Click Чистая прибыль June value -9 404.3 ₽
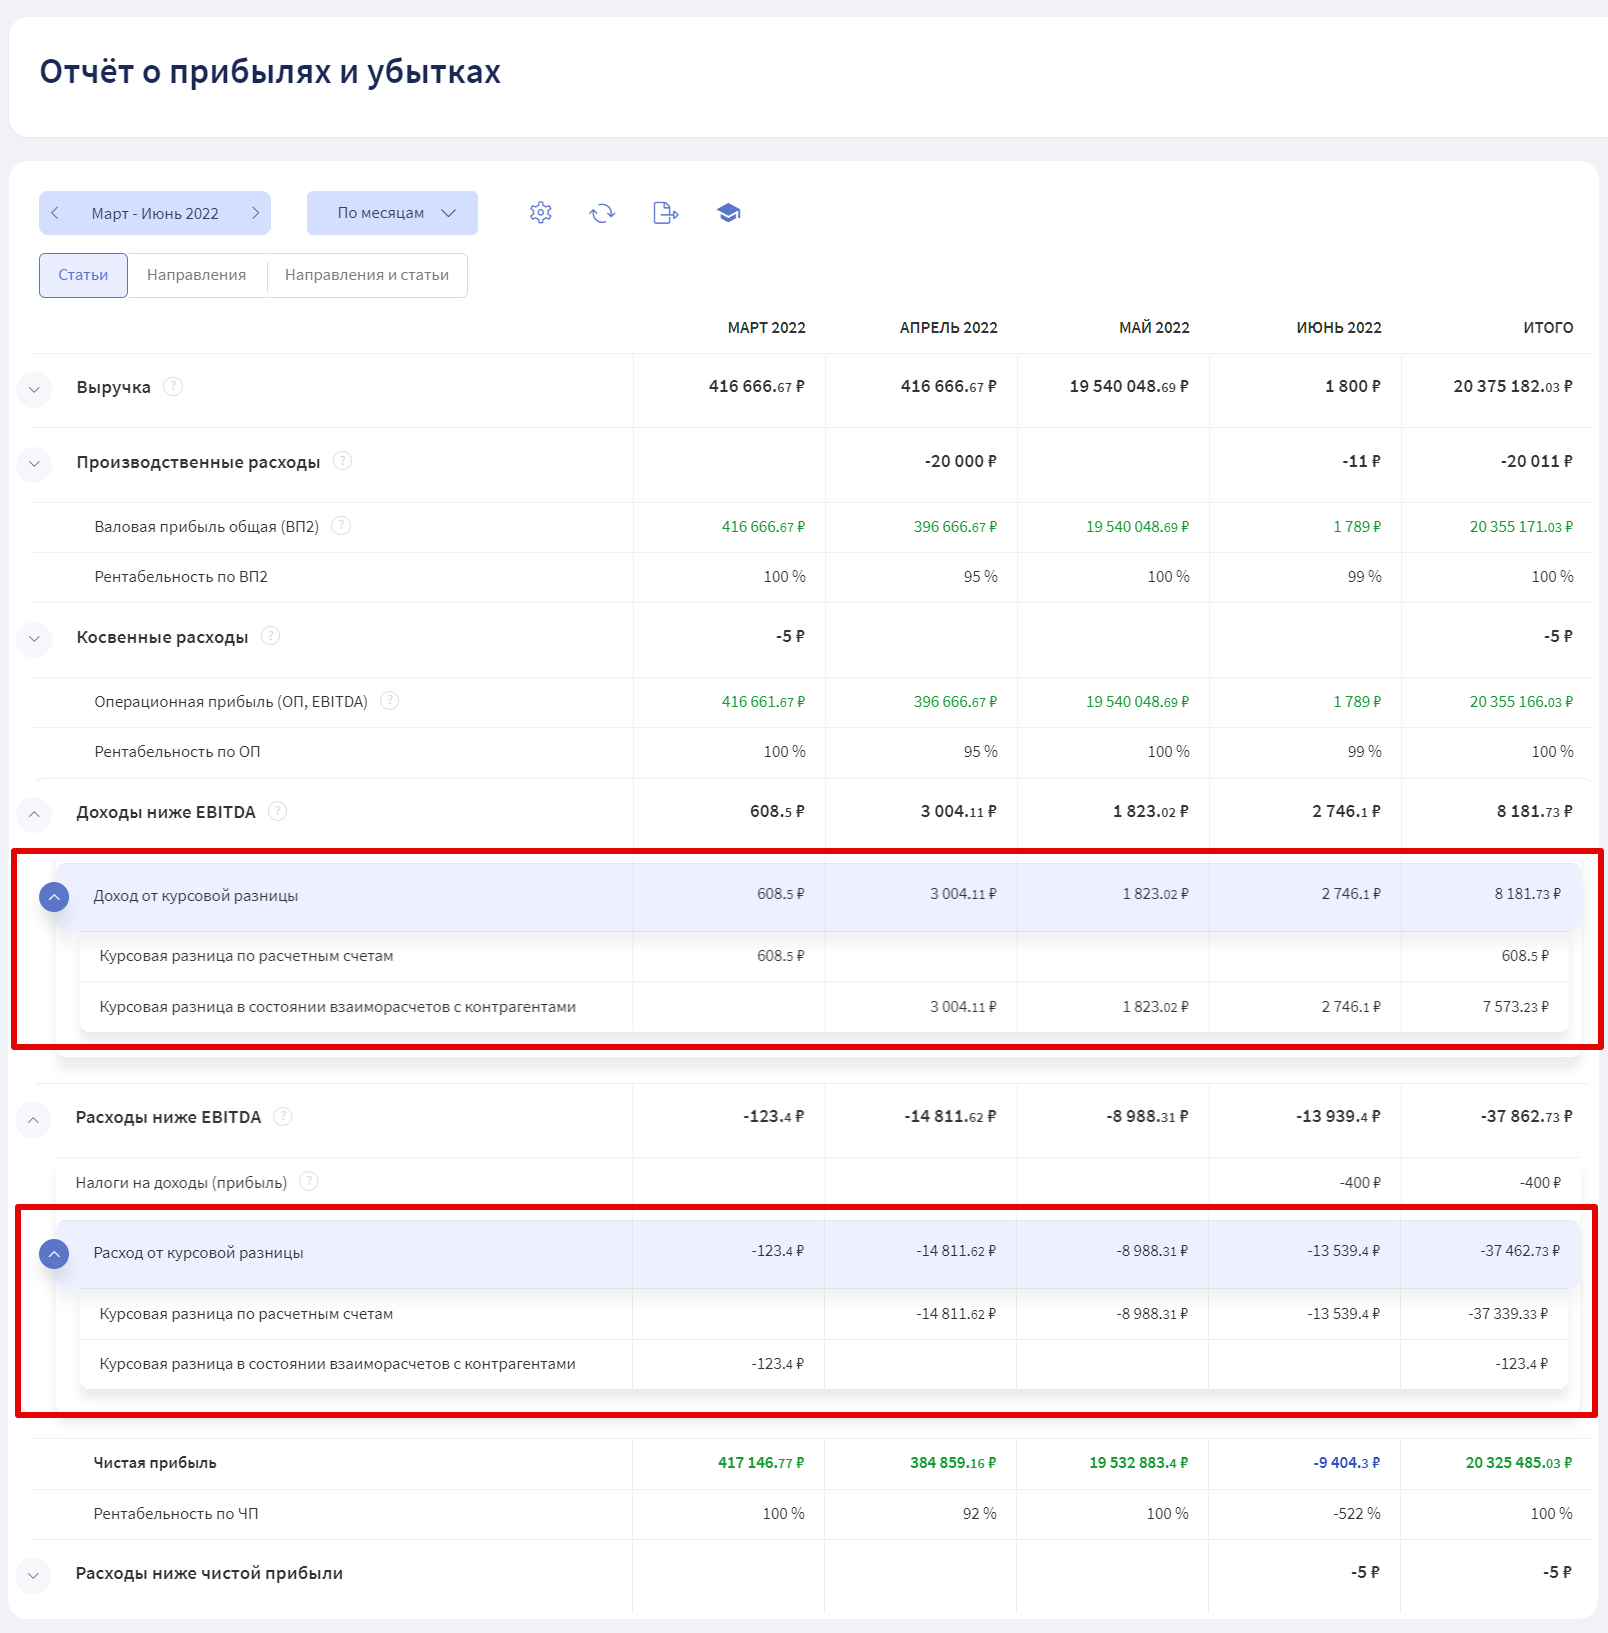The height and width of the screenshot is (1633, 1608). tap(1346, 1462)
